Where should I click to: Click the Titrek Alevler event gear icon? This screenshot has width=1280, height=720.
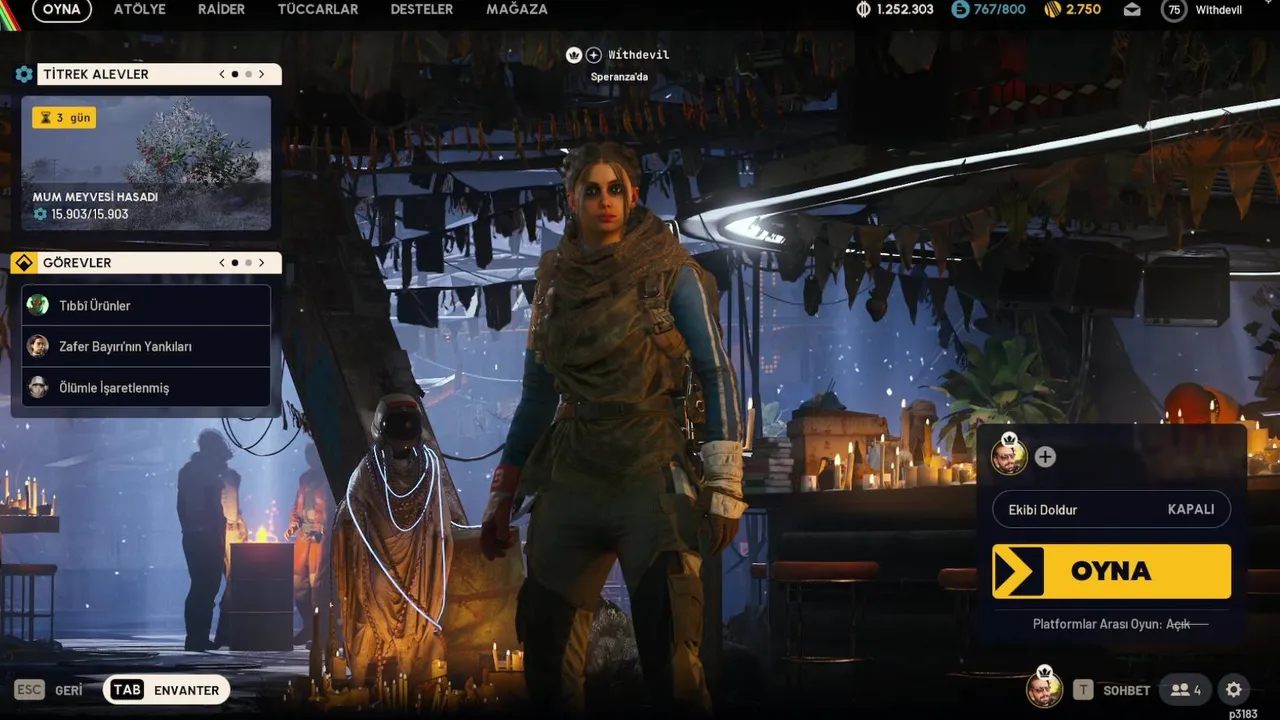24,74
